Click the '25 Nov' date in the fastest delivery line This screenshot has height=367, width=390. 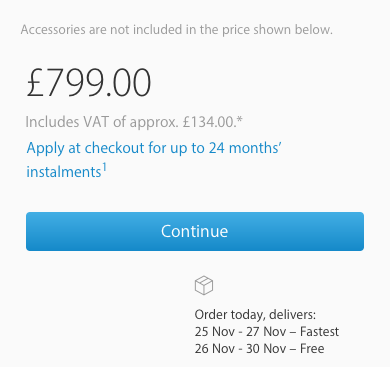tap(215, 331)
